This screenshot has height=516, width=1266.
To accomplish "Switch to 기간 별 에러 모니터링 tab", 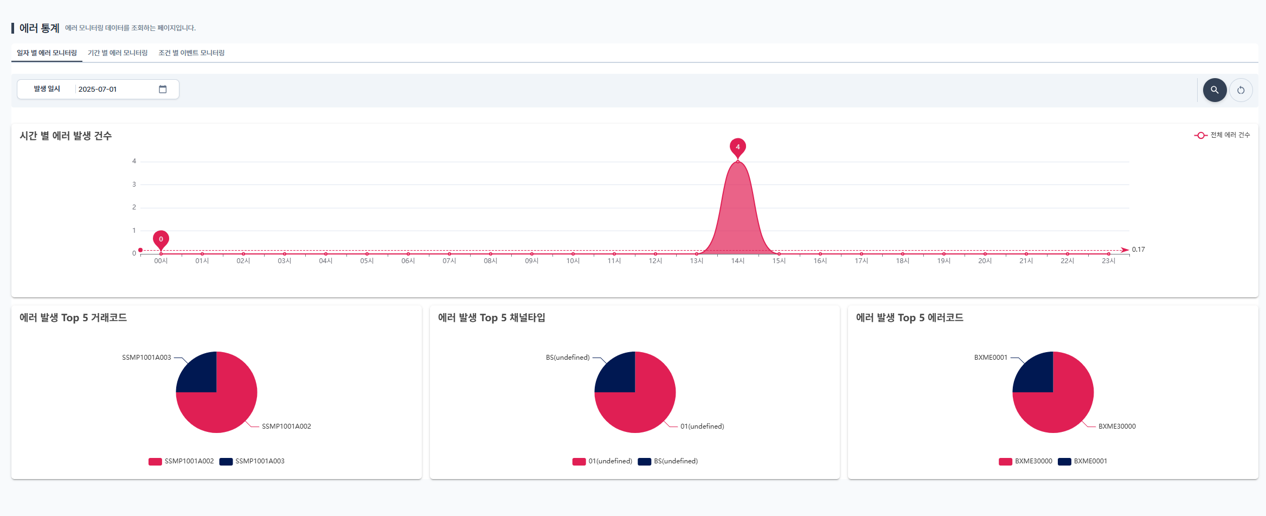I will point(117,53).
